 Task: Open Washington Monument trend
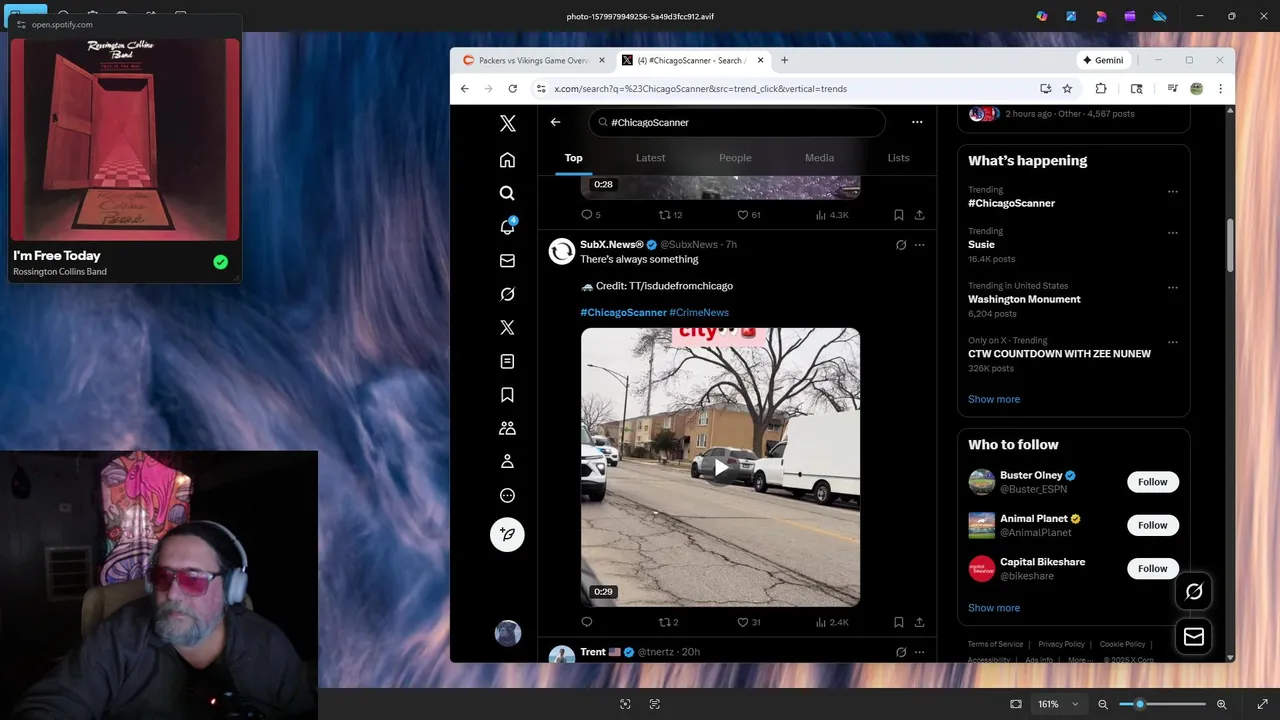click(1024, 299)
